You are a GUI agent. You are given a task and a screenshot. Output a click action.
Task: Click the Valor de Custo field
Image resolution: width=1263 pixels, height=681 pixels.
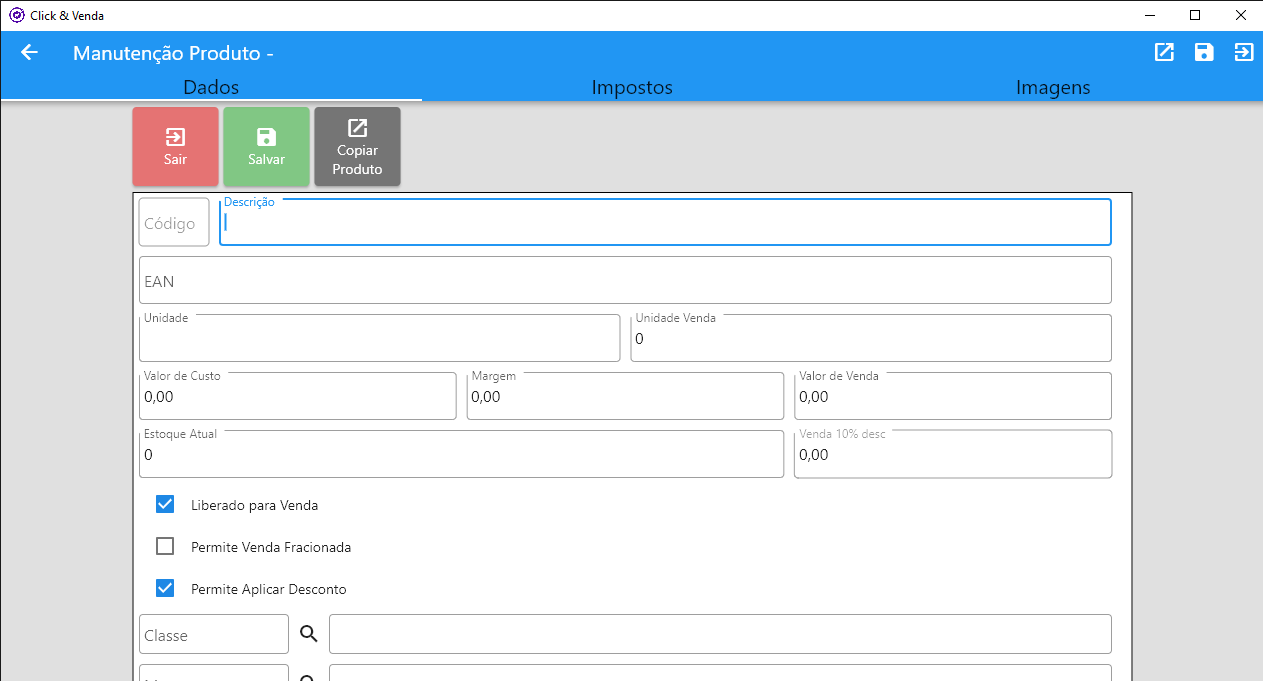tap(297, 397)
